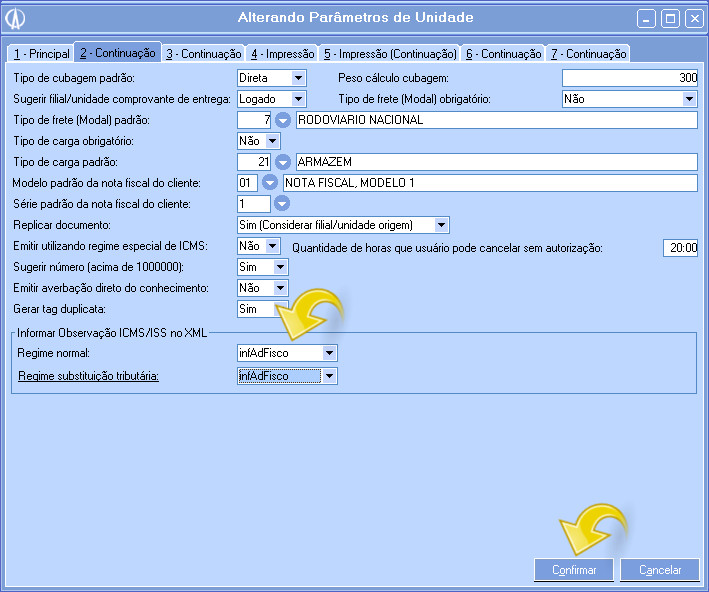The width and height of the screenshot is (709, 592).
Task: Open 5 - Impressão (Continuação) tab
Action: coord(390,54)
